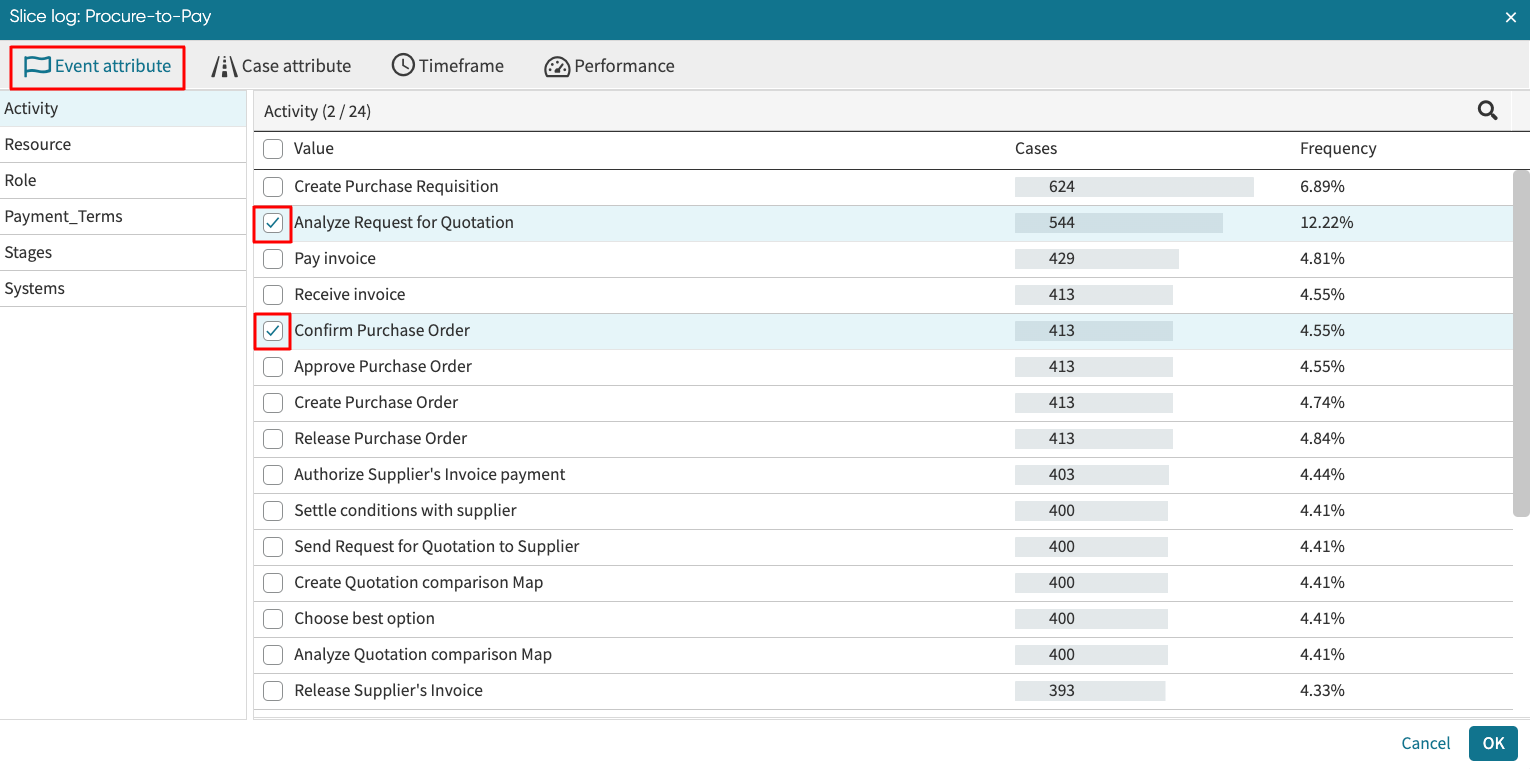Switch to the Performance tab

(x=609, y=66)
